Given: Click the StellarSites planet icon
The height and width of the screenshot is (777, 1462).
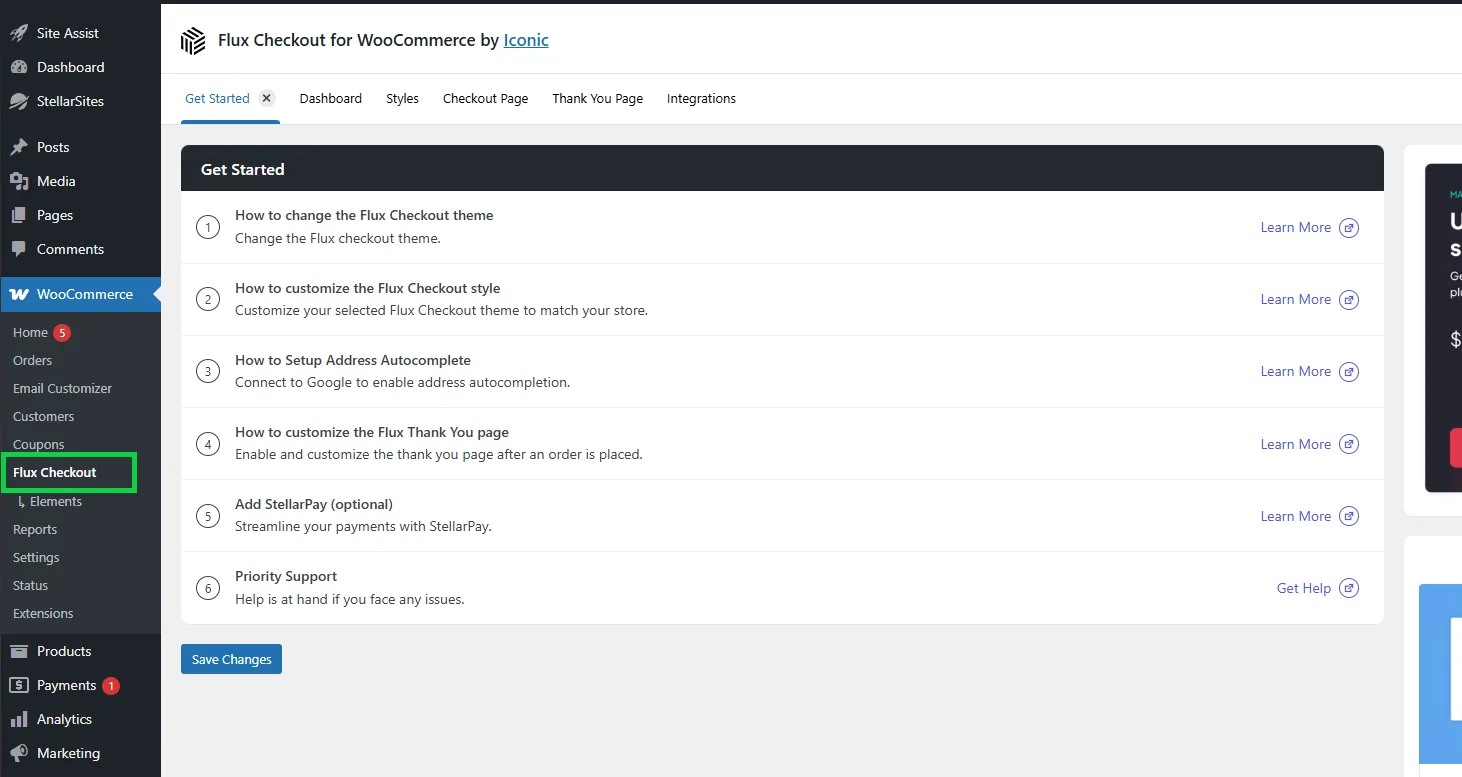Looking at the screenshot, I should [18, 101].
